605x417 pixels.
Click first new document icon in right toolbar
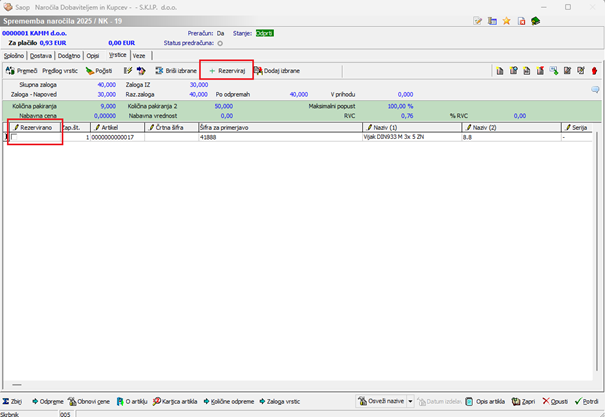pyautogui.click(x=500, y=71)
